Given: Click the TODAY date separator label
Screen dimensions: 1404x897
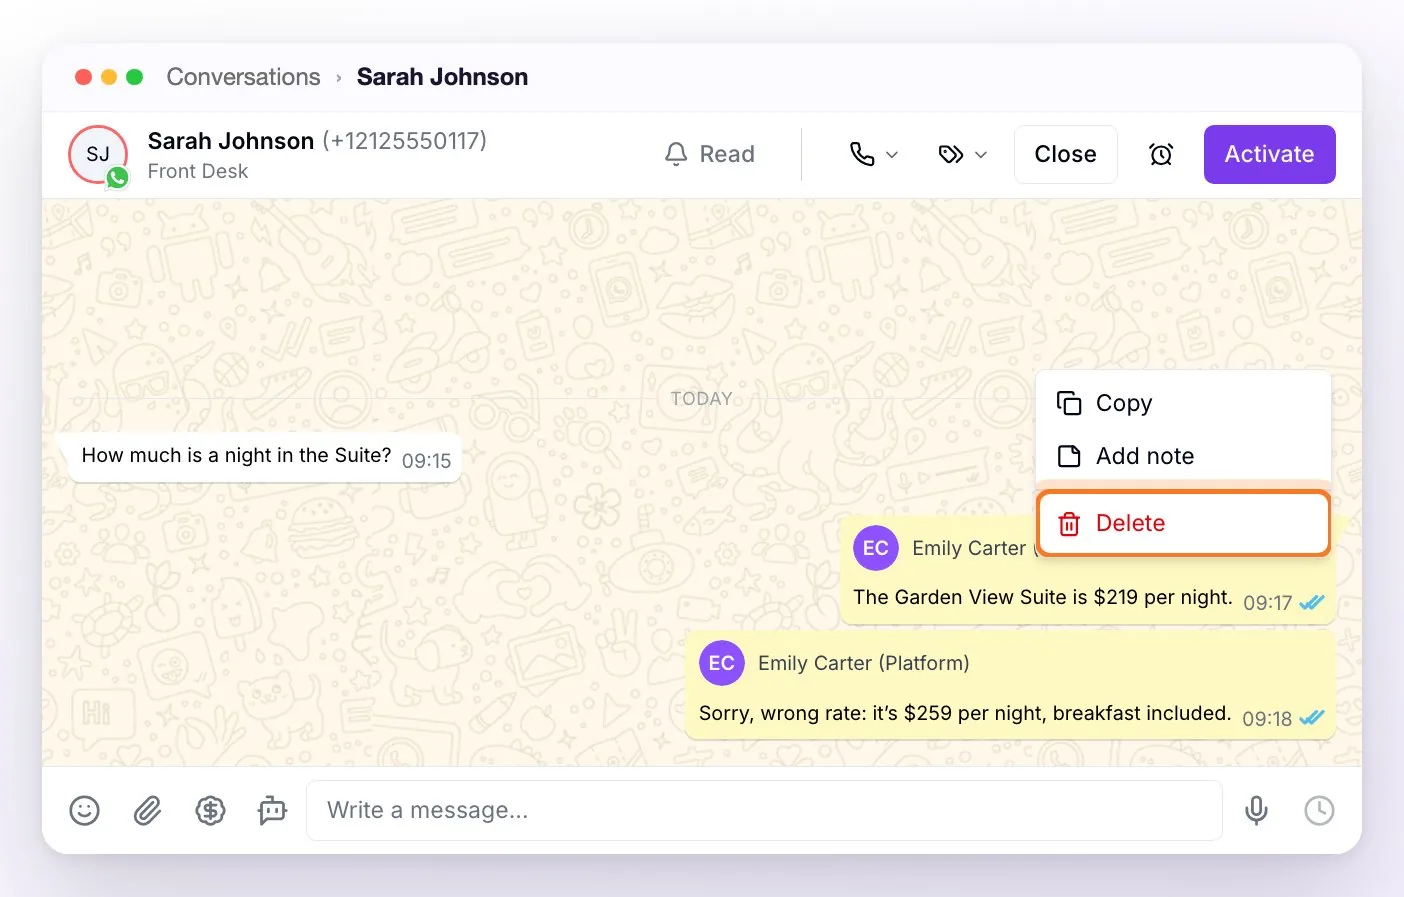Looking at the screenshot, I should click(701, 398).
